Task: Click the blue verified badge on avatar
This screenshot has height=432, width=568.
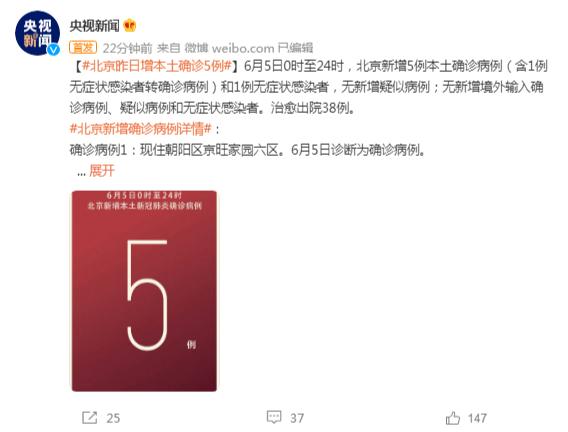Action: (x=54, y=49)
